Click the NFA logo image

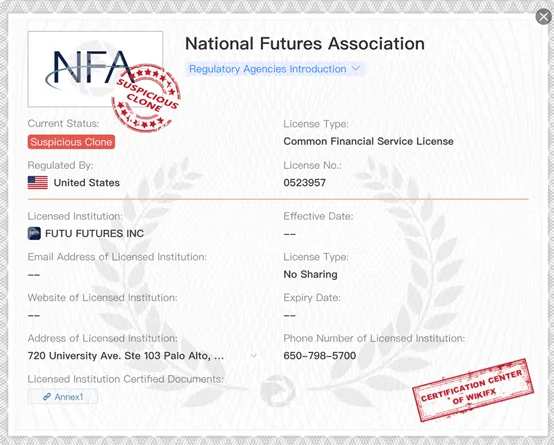pos(95,69)
